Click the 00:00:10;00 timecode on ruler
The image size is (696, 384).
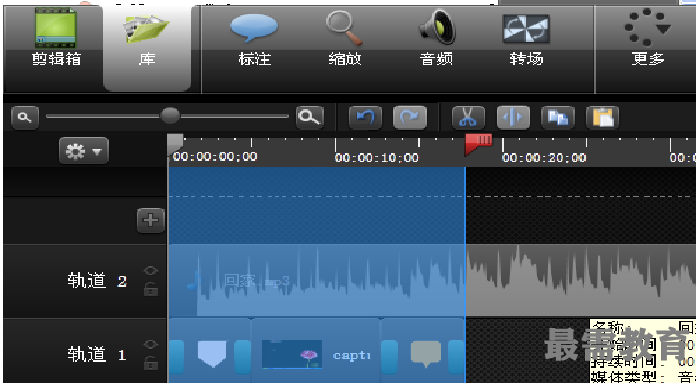376,158
